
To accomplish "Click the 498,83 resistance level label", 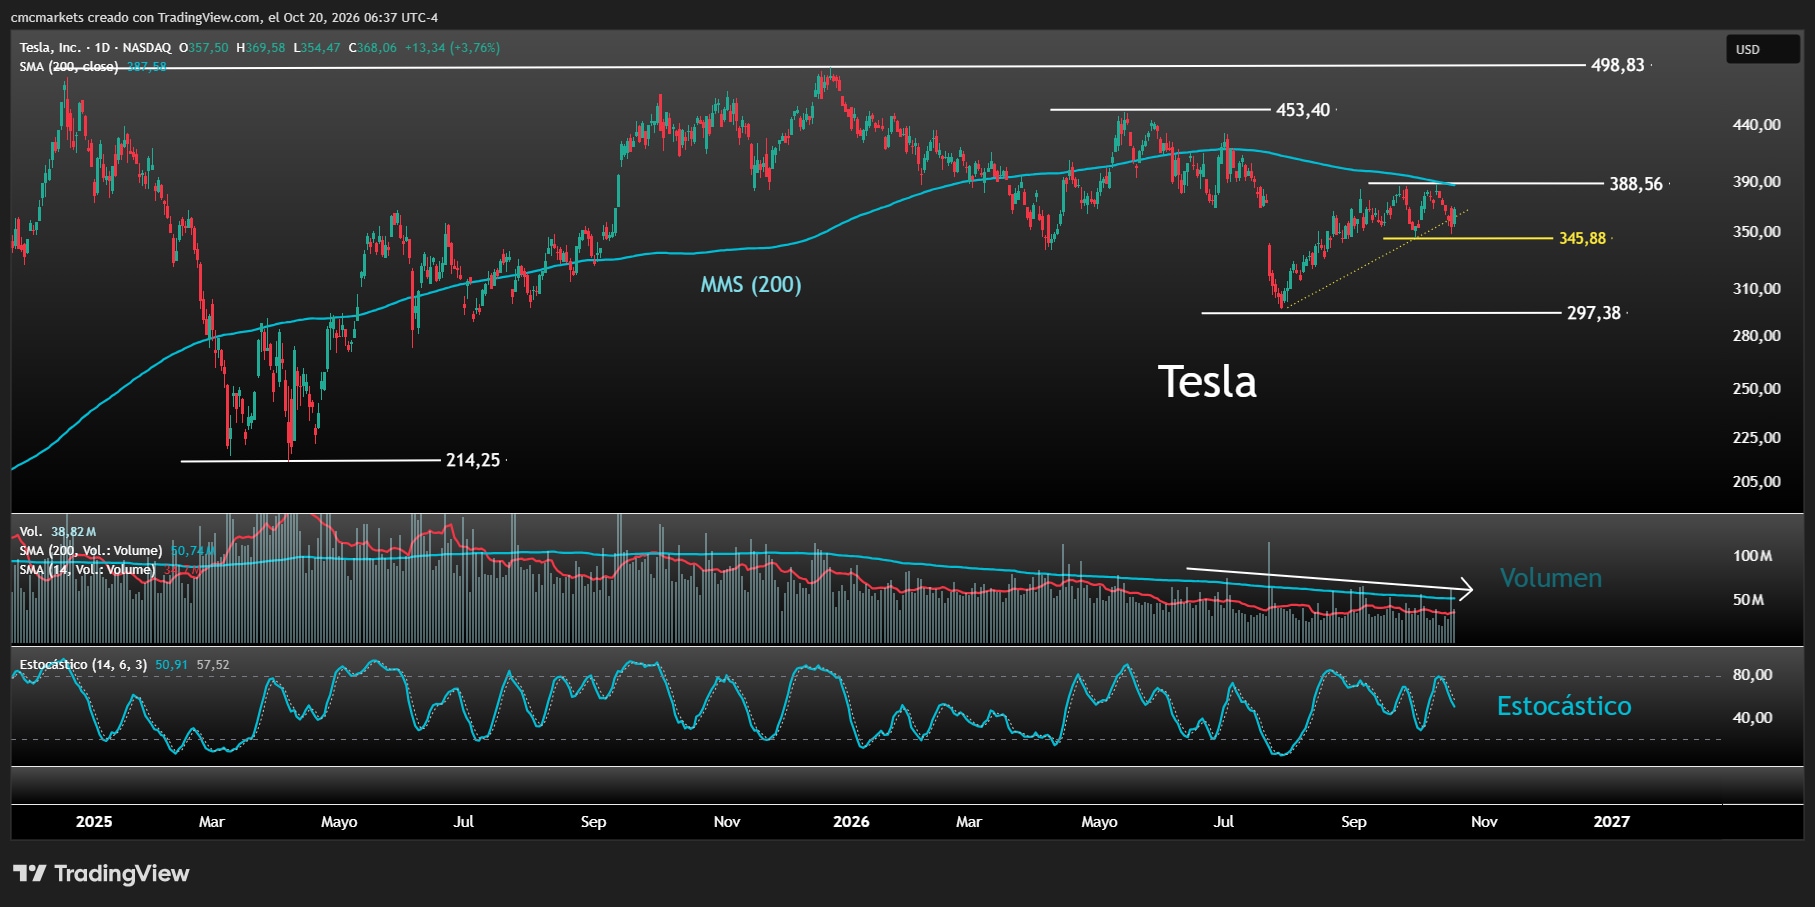I will (1617, 65).
